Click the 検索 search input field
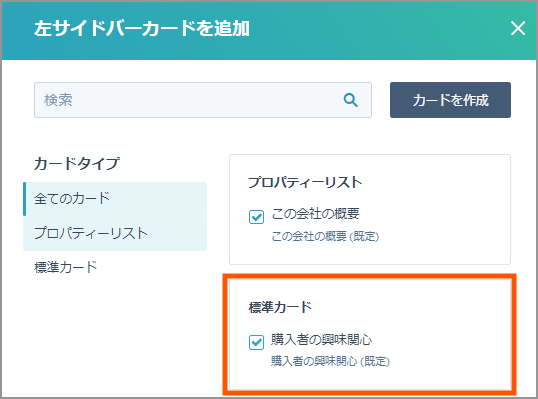 click(x=203, y=100)
